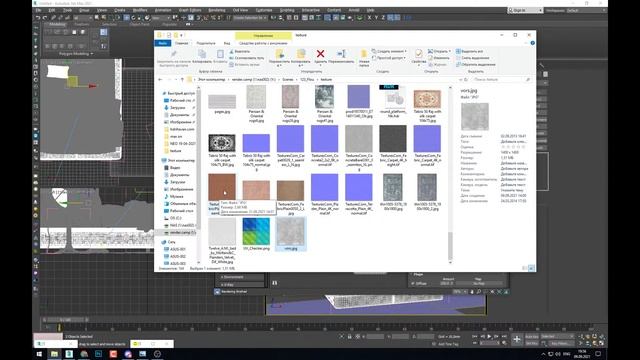
Task: Click Invert Selection (Обратить выделение) in ribbon
Action: [x=476, y=64]
